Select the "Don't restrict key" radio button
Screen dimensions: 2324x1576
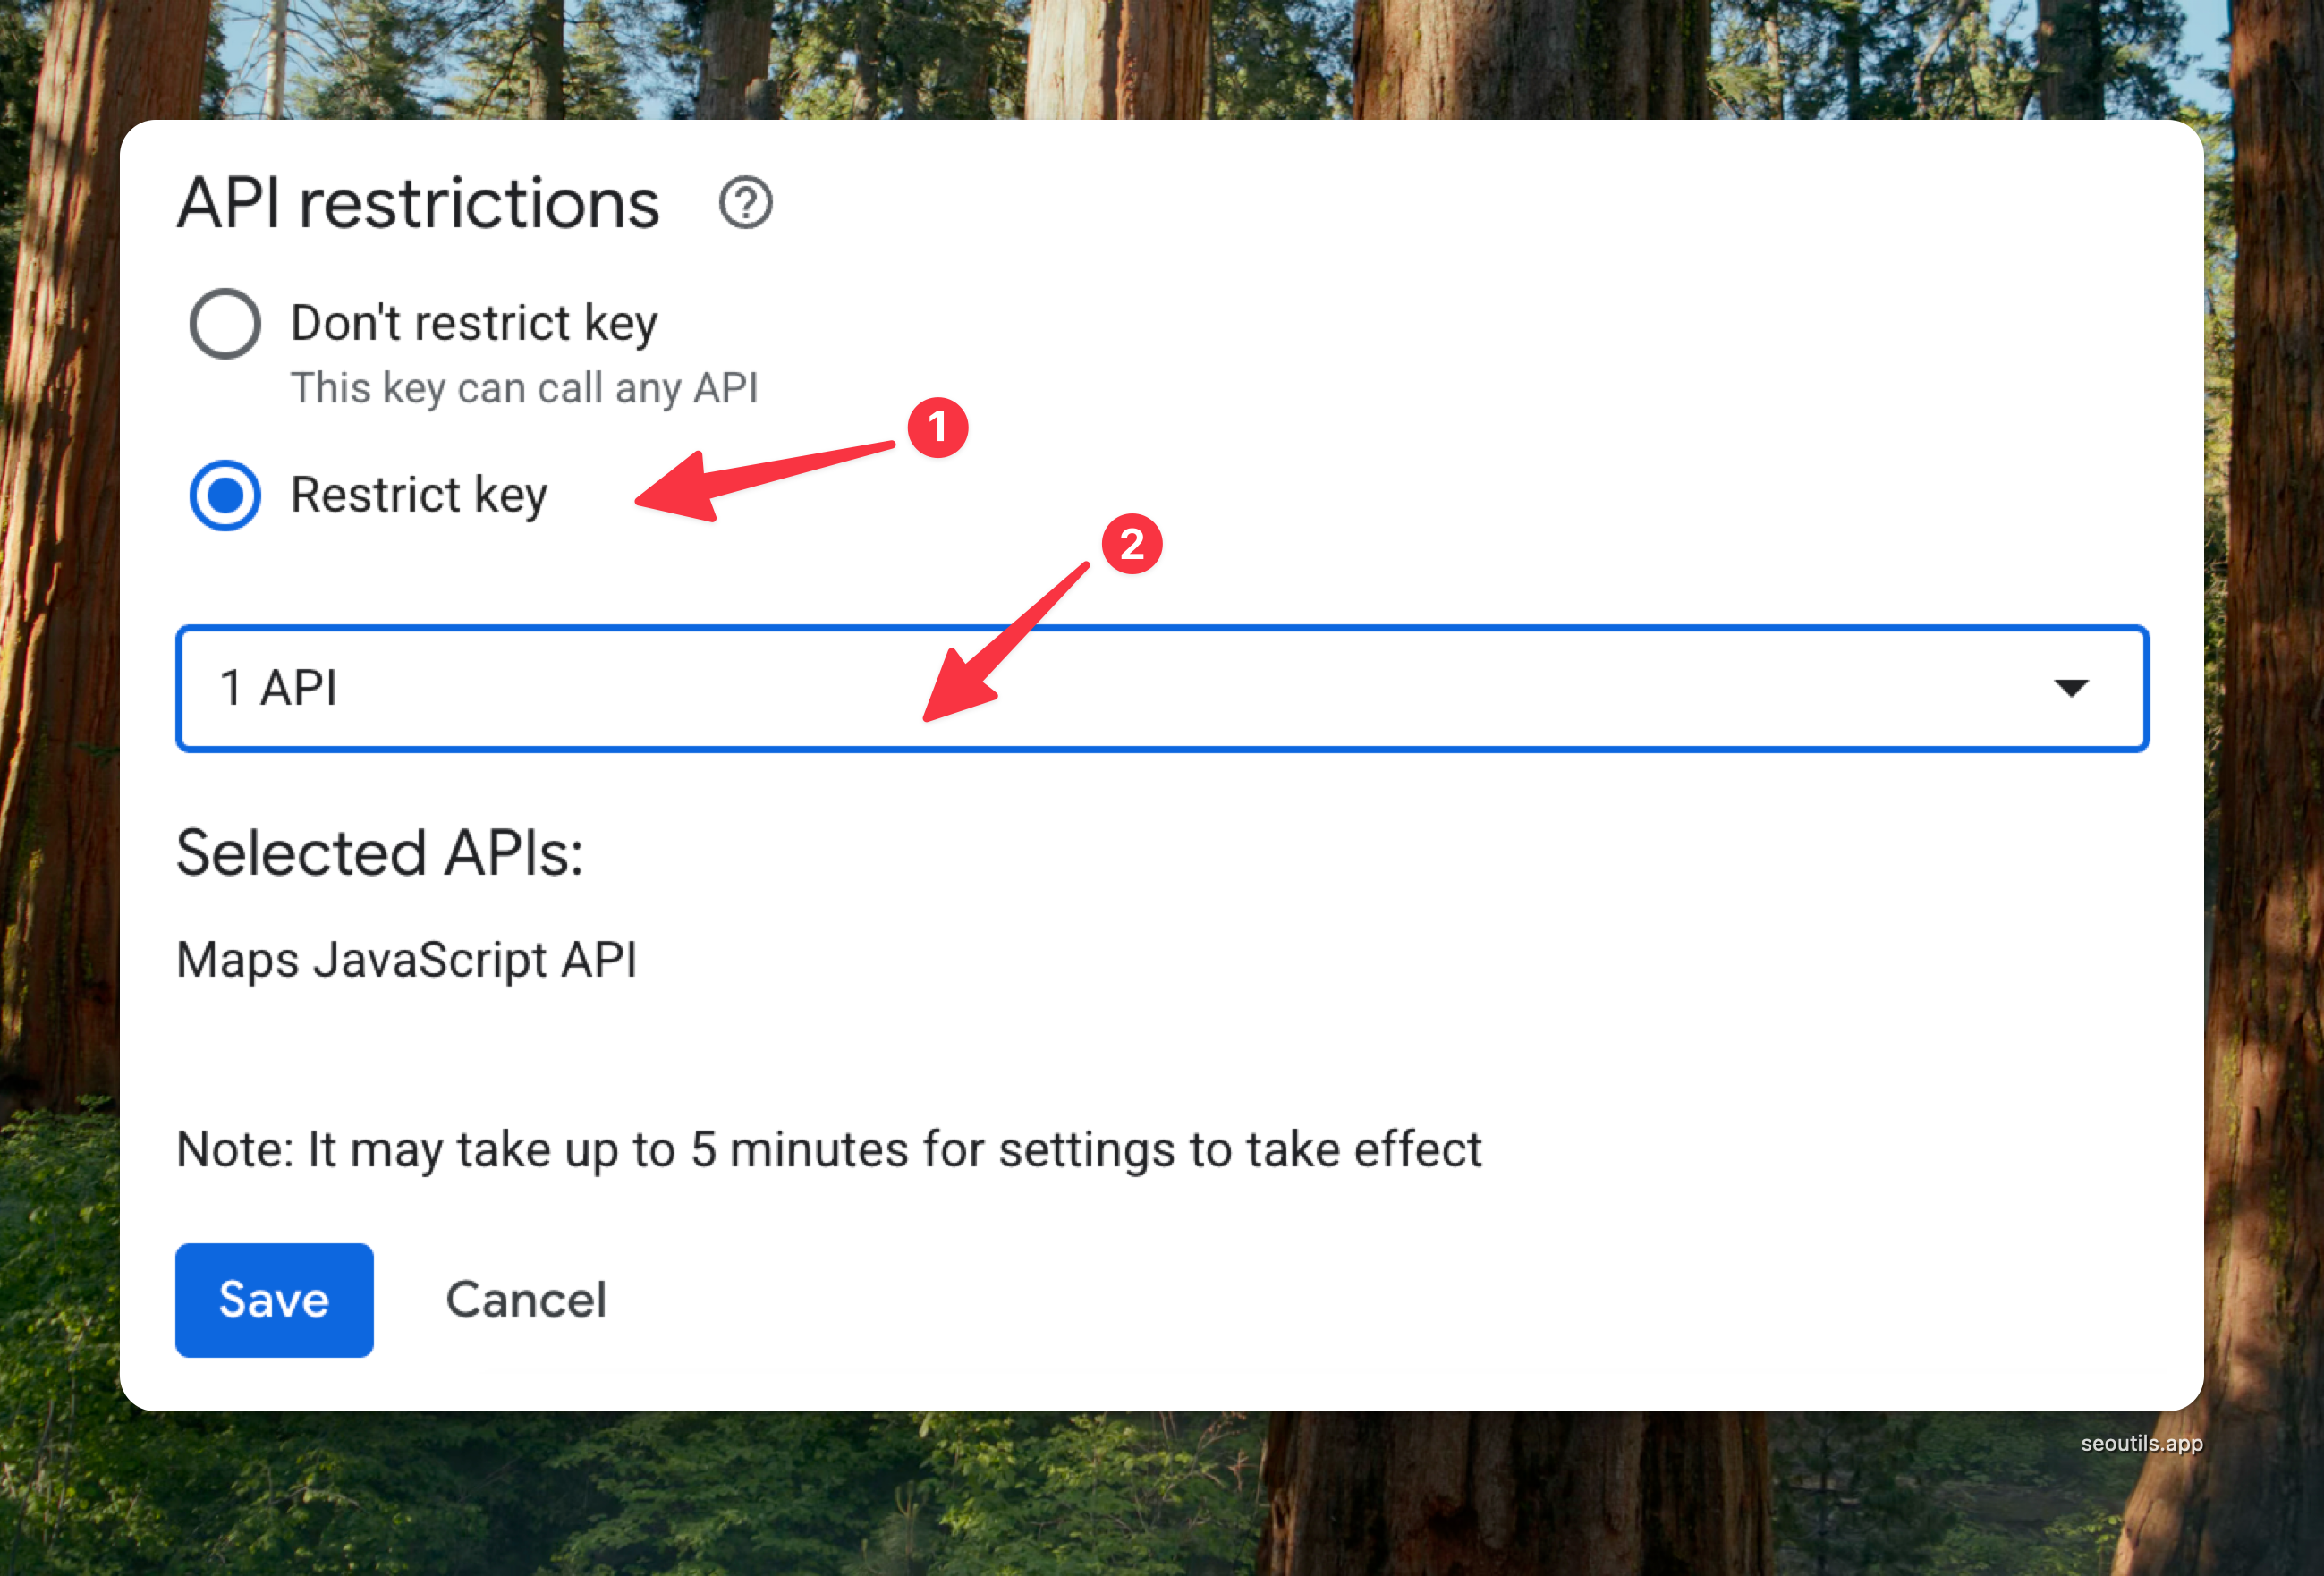(225, 323)
